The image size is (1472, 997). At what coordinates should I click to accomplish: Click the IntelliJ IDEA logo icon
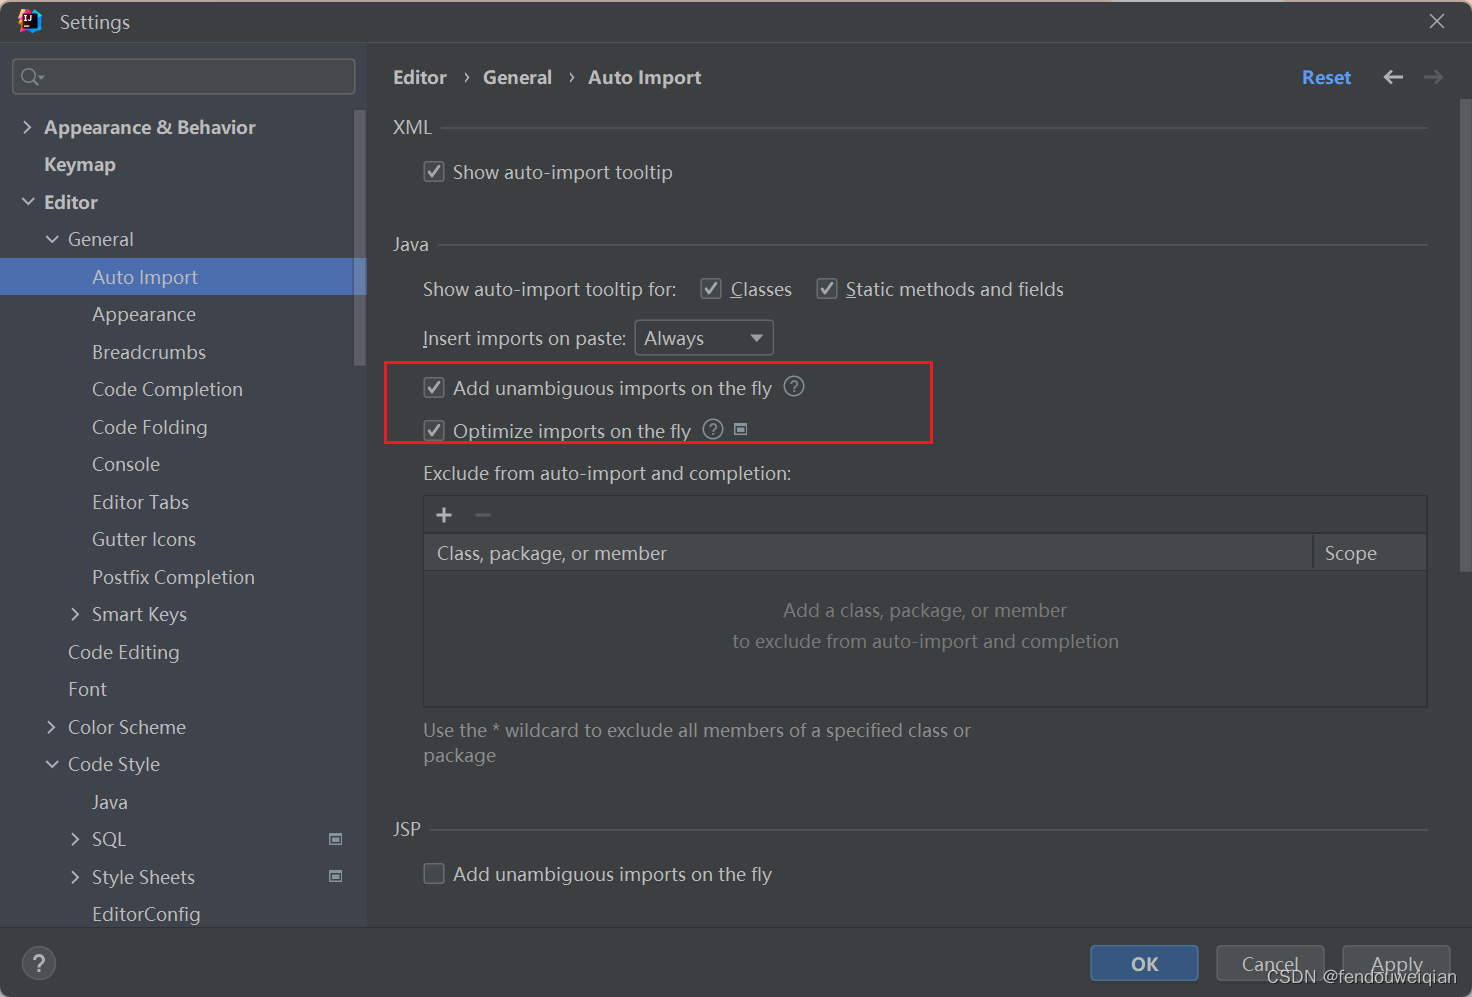tap(30, 21)
